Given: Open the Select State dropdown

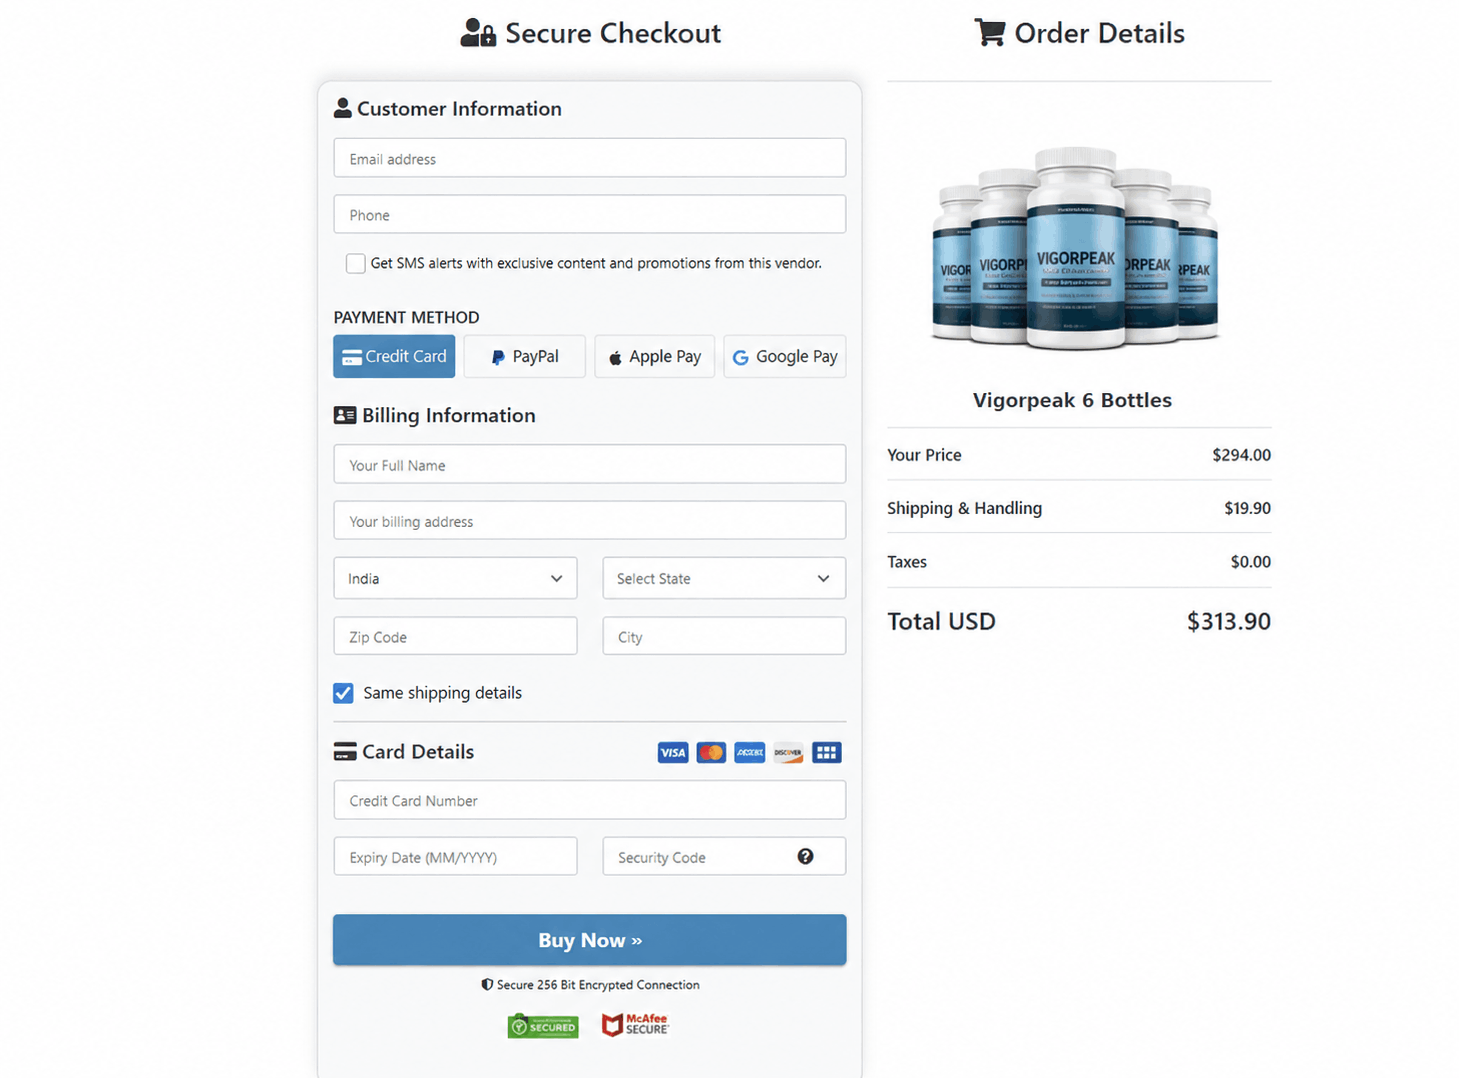Looking at the screenshot, I should pos(724,578).
